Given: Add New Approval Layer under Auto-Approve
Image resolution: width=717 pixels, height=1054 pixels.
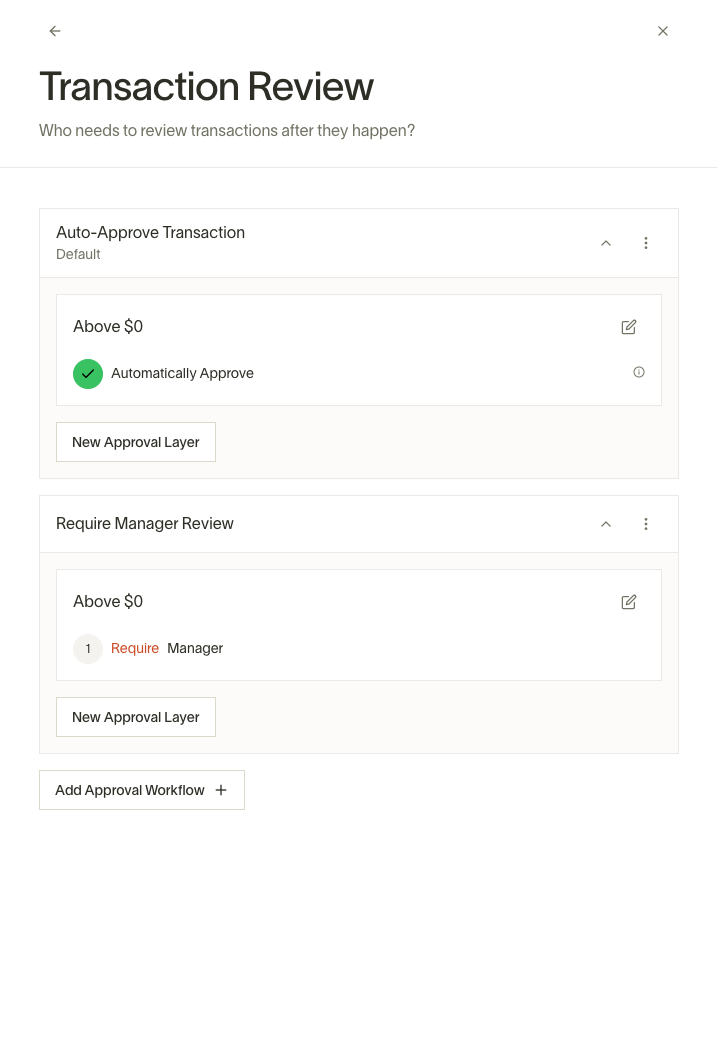Looking at the screenshot, I should [x=136, y=442].
